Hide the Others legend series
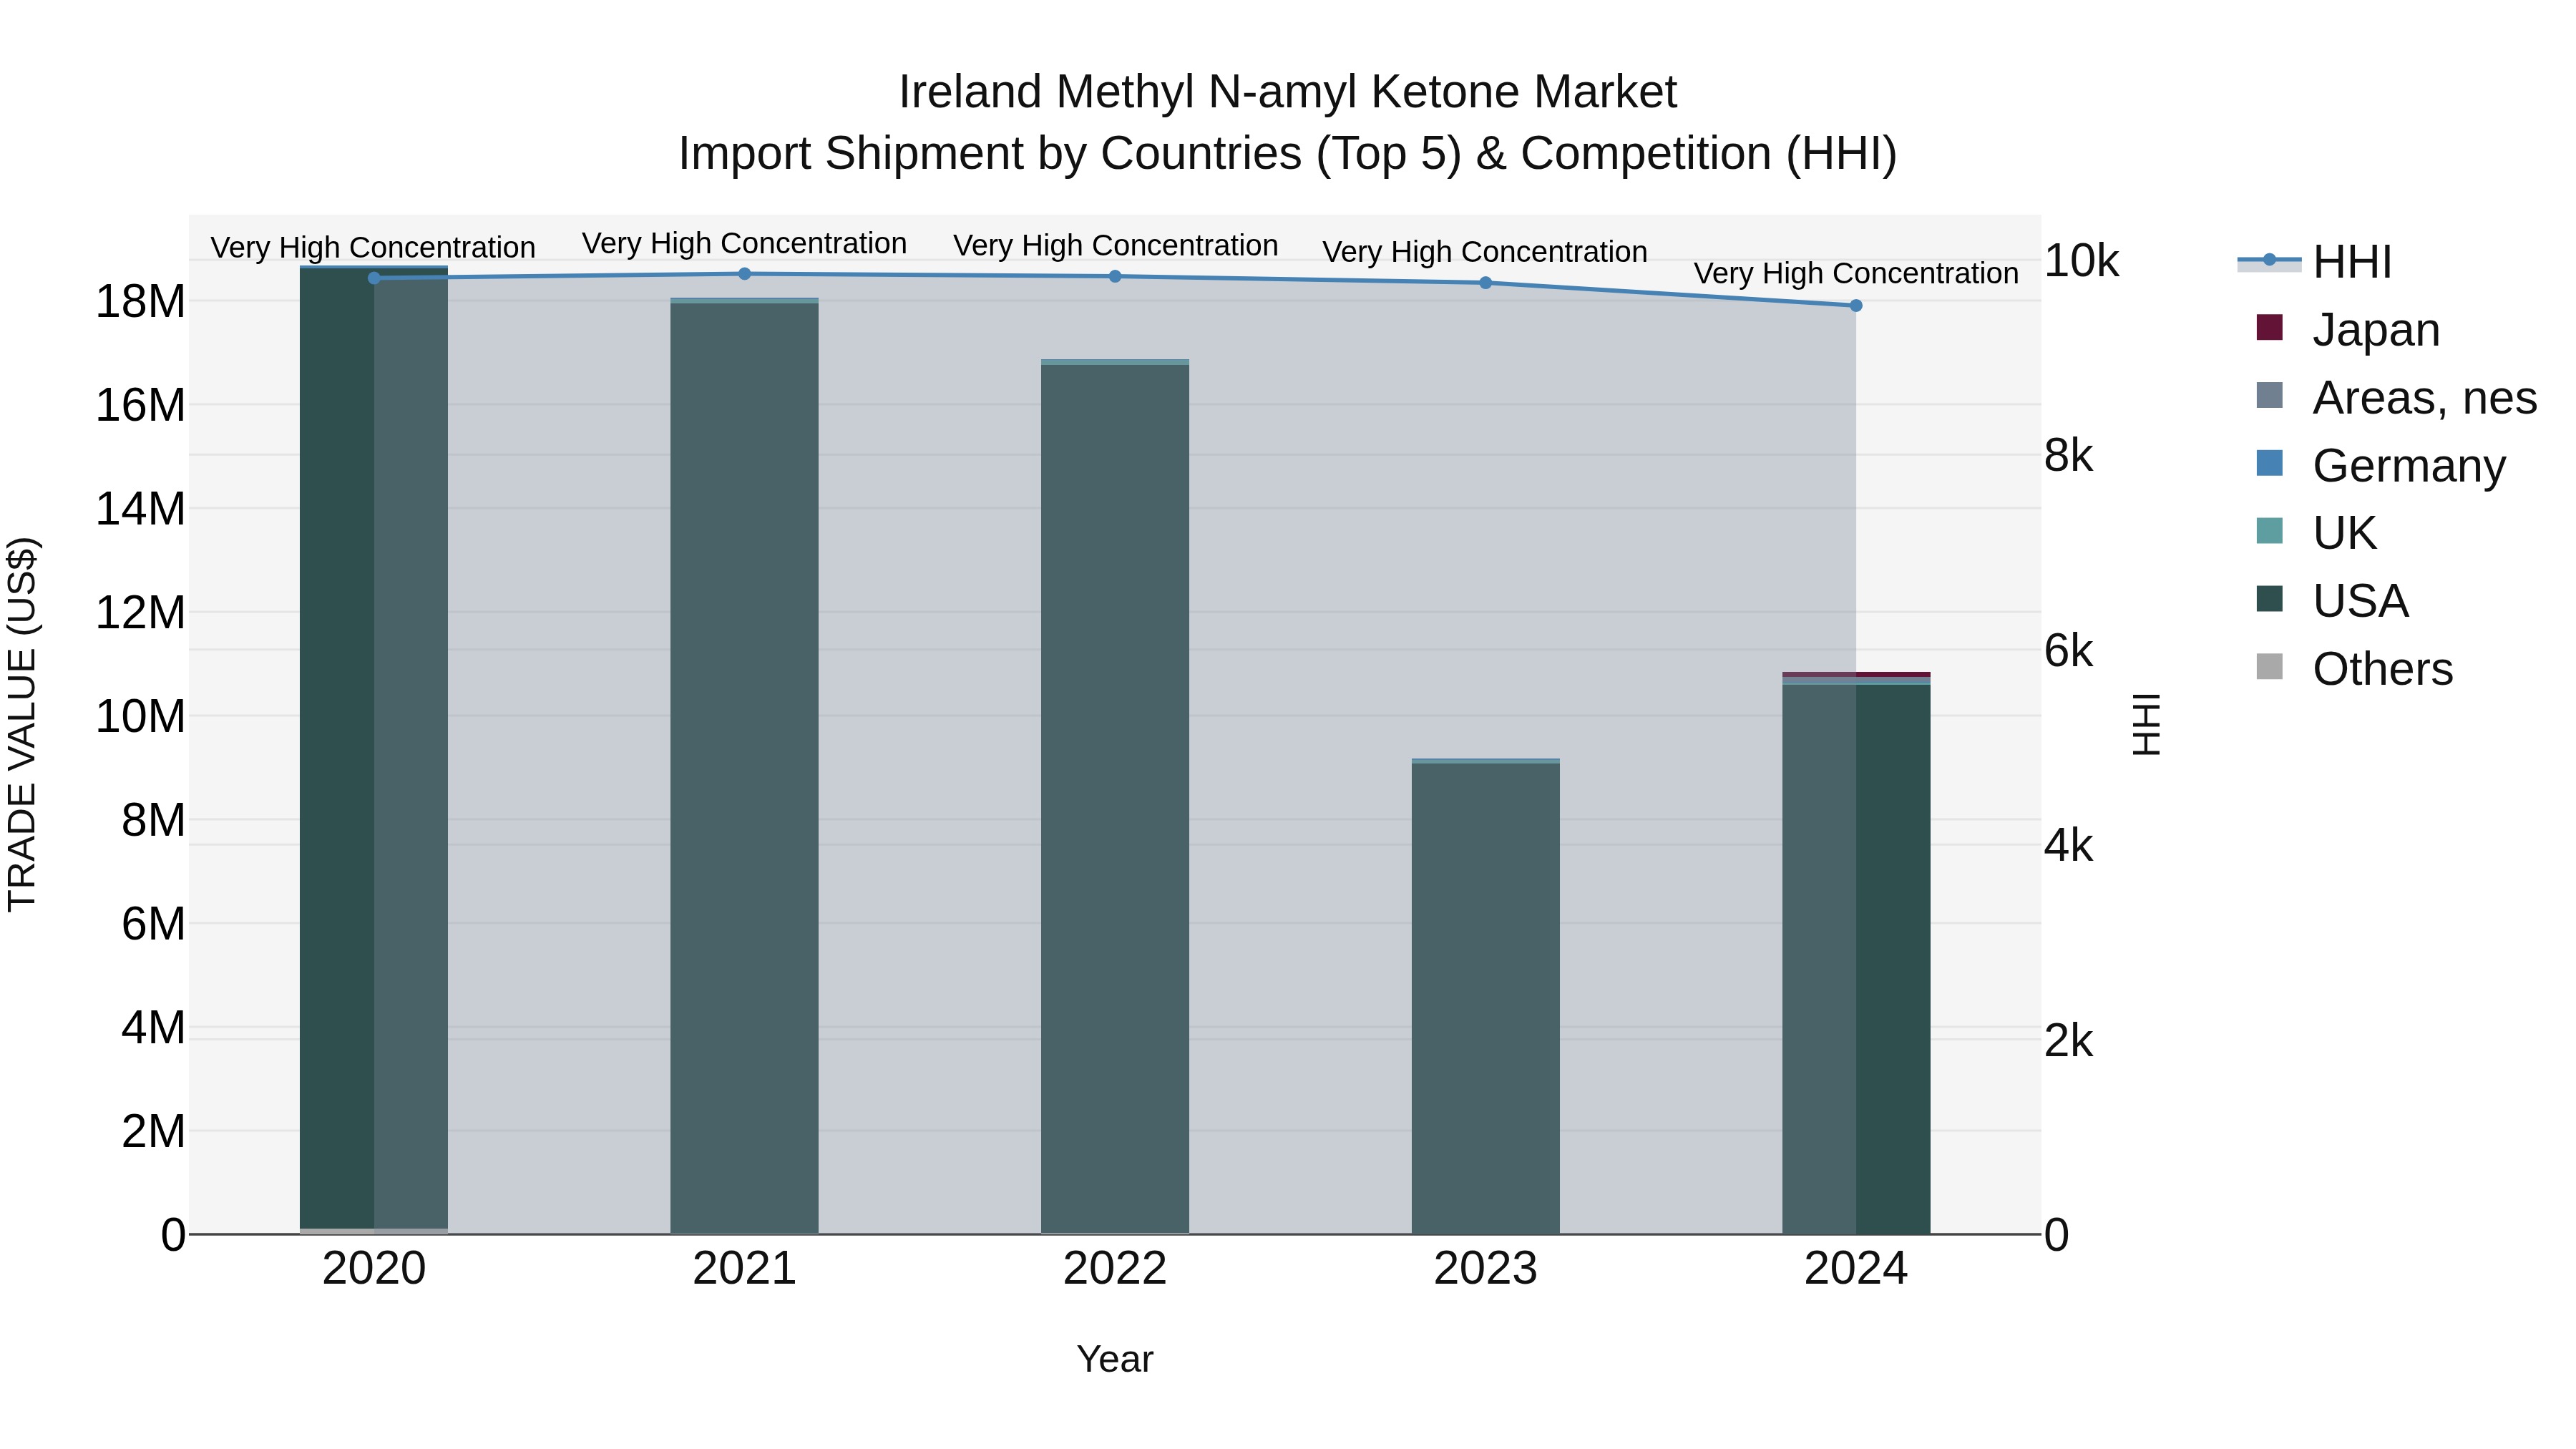2576x1449 pixels. coord(2354,669)
